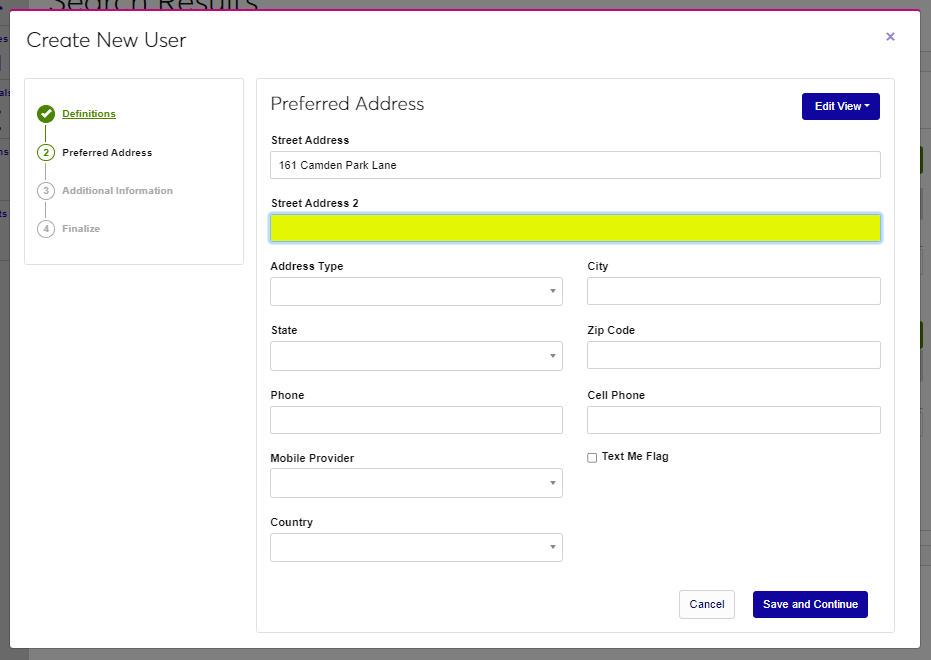Go to the Definitions step link
Viewport: 931px width, 660px height.
pyautogui.click(x=89, y=114)
